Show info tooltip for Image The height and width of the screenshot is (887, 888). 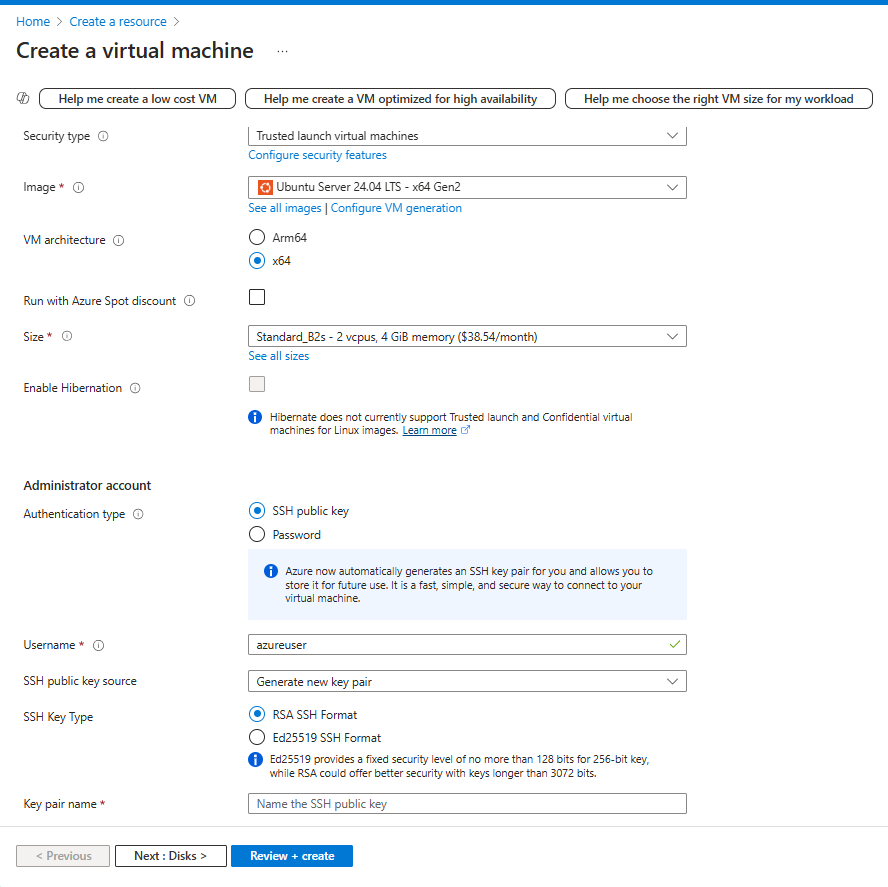point(79,187)
